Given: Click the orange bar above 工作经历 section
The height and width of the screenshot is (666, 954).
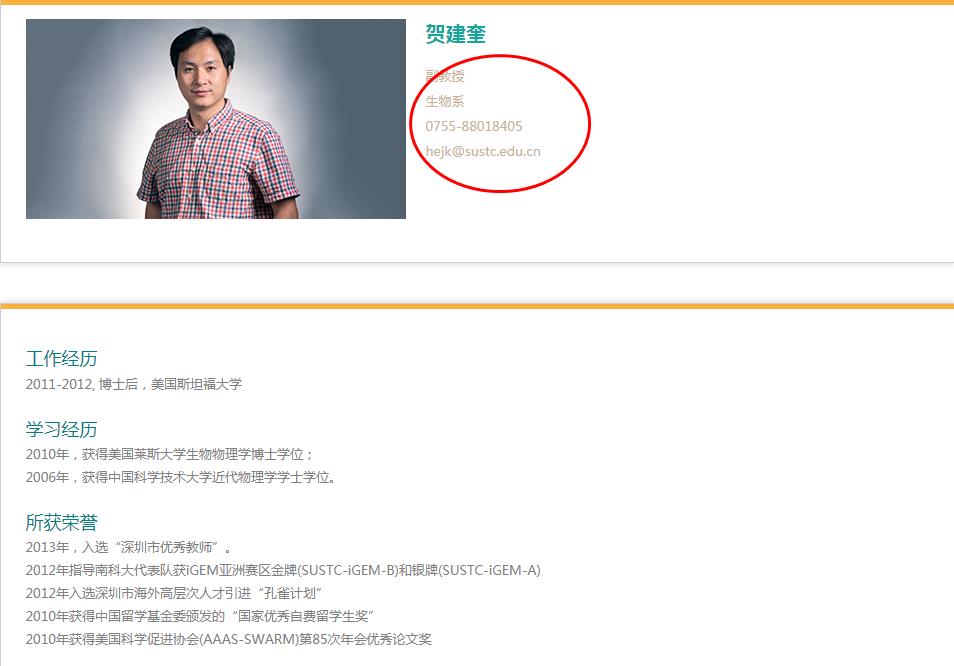Looking at the screenshot, I should pyautogui.click(x=477, y=306).
